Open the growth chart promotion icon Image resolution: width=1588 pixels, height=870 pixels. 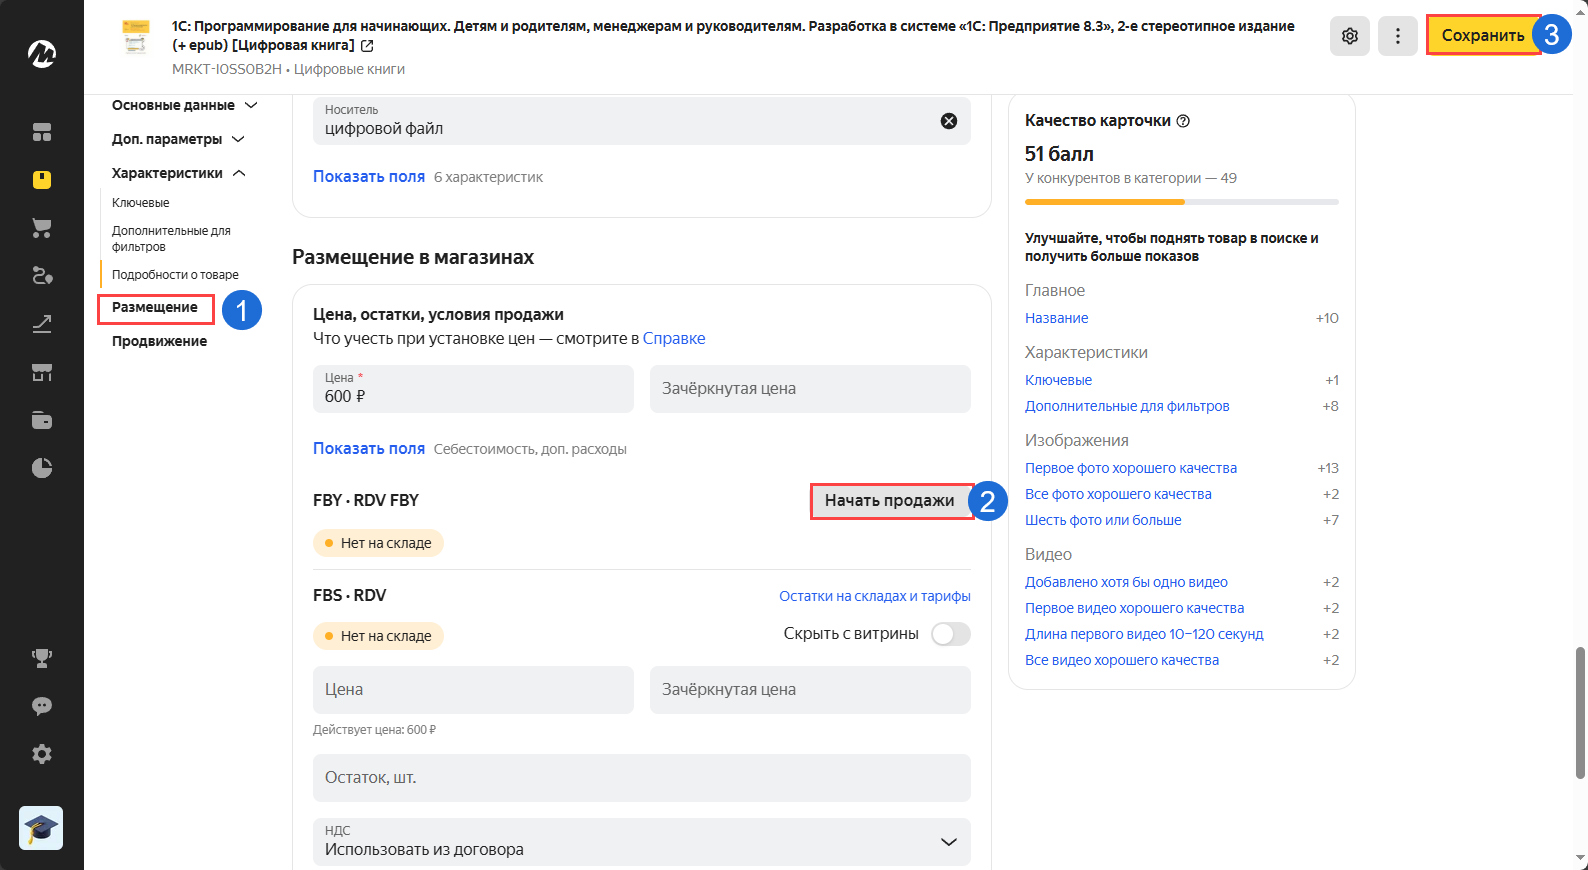pos(42,324)
